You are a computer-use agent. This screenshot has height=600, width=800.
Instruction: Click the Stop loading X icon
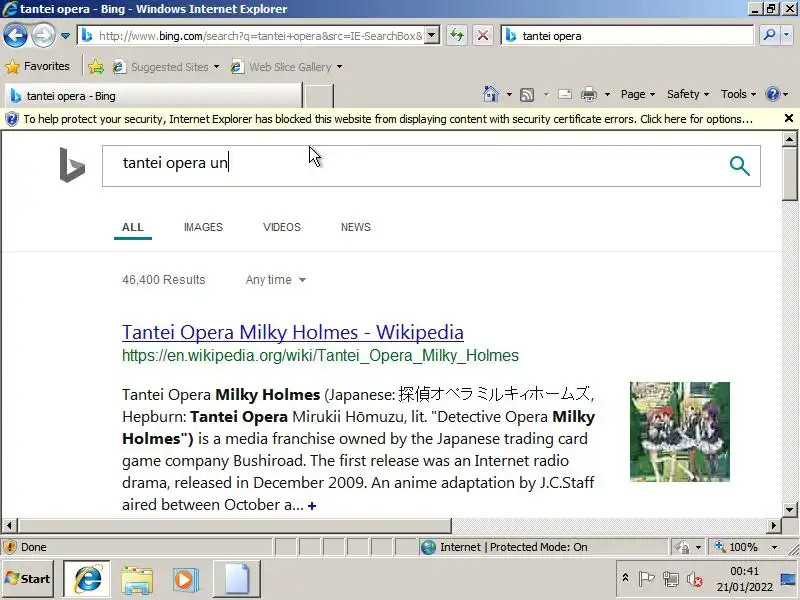pyautogui.click(x=482, y=36)
